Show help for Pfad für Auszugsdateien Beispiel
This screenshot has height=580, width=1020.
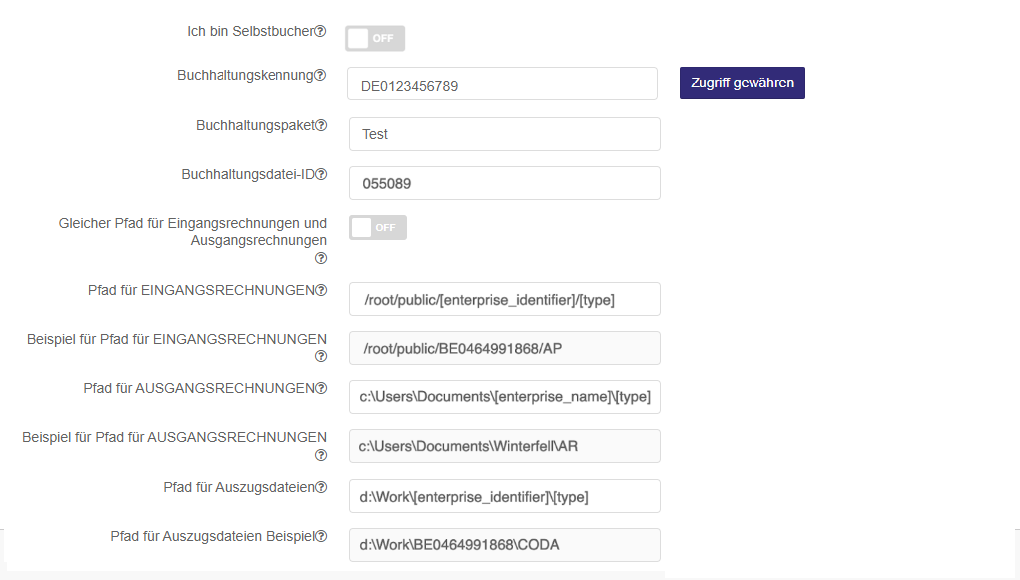click(321, 536)
